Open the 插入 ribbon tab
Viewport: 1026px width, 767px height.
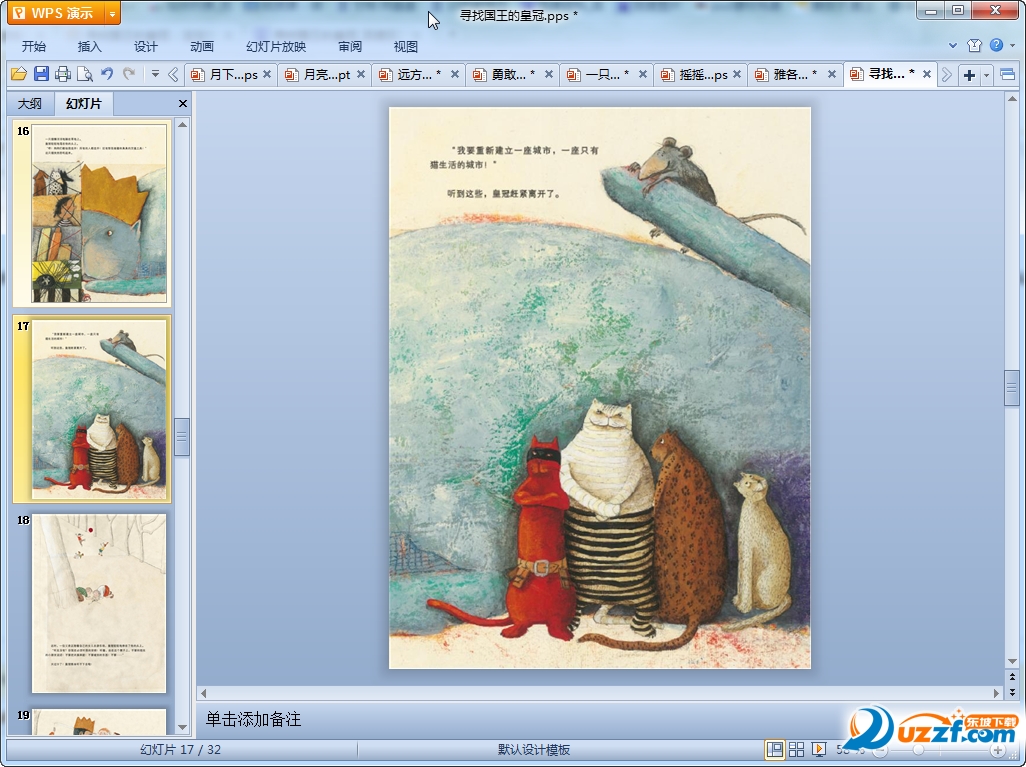click(x=90, y=46)
